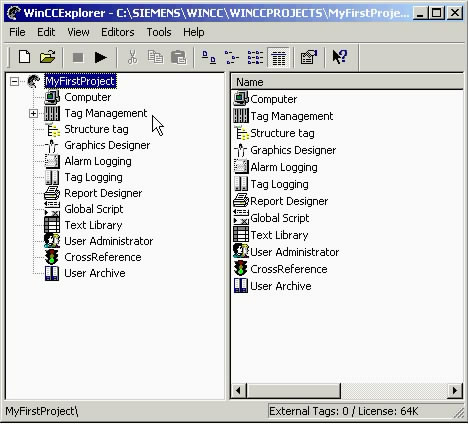
Task: Click Tag Logging icon in the tree
Action: pyautogui.click(x=52, y=177)
